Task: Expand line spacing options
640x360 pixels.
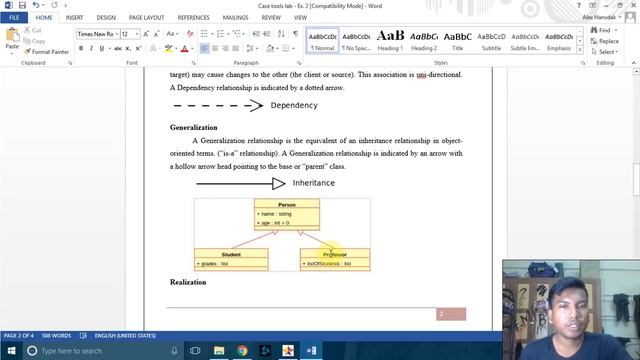Action: pos(252,49)
